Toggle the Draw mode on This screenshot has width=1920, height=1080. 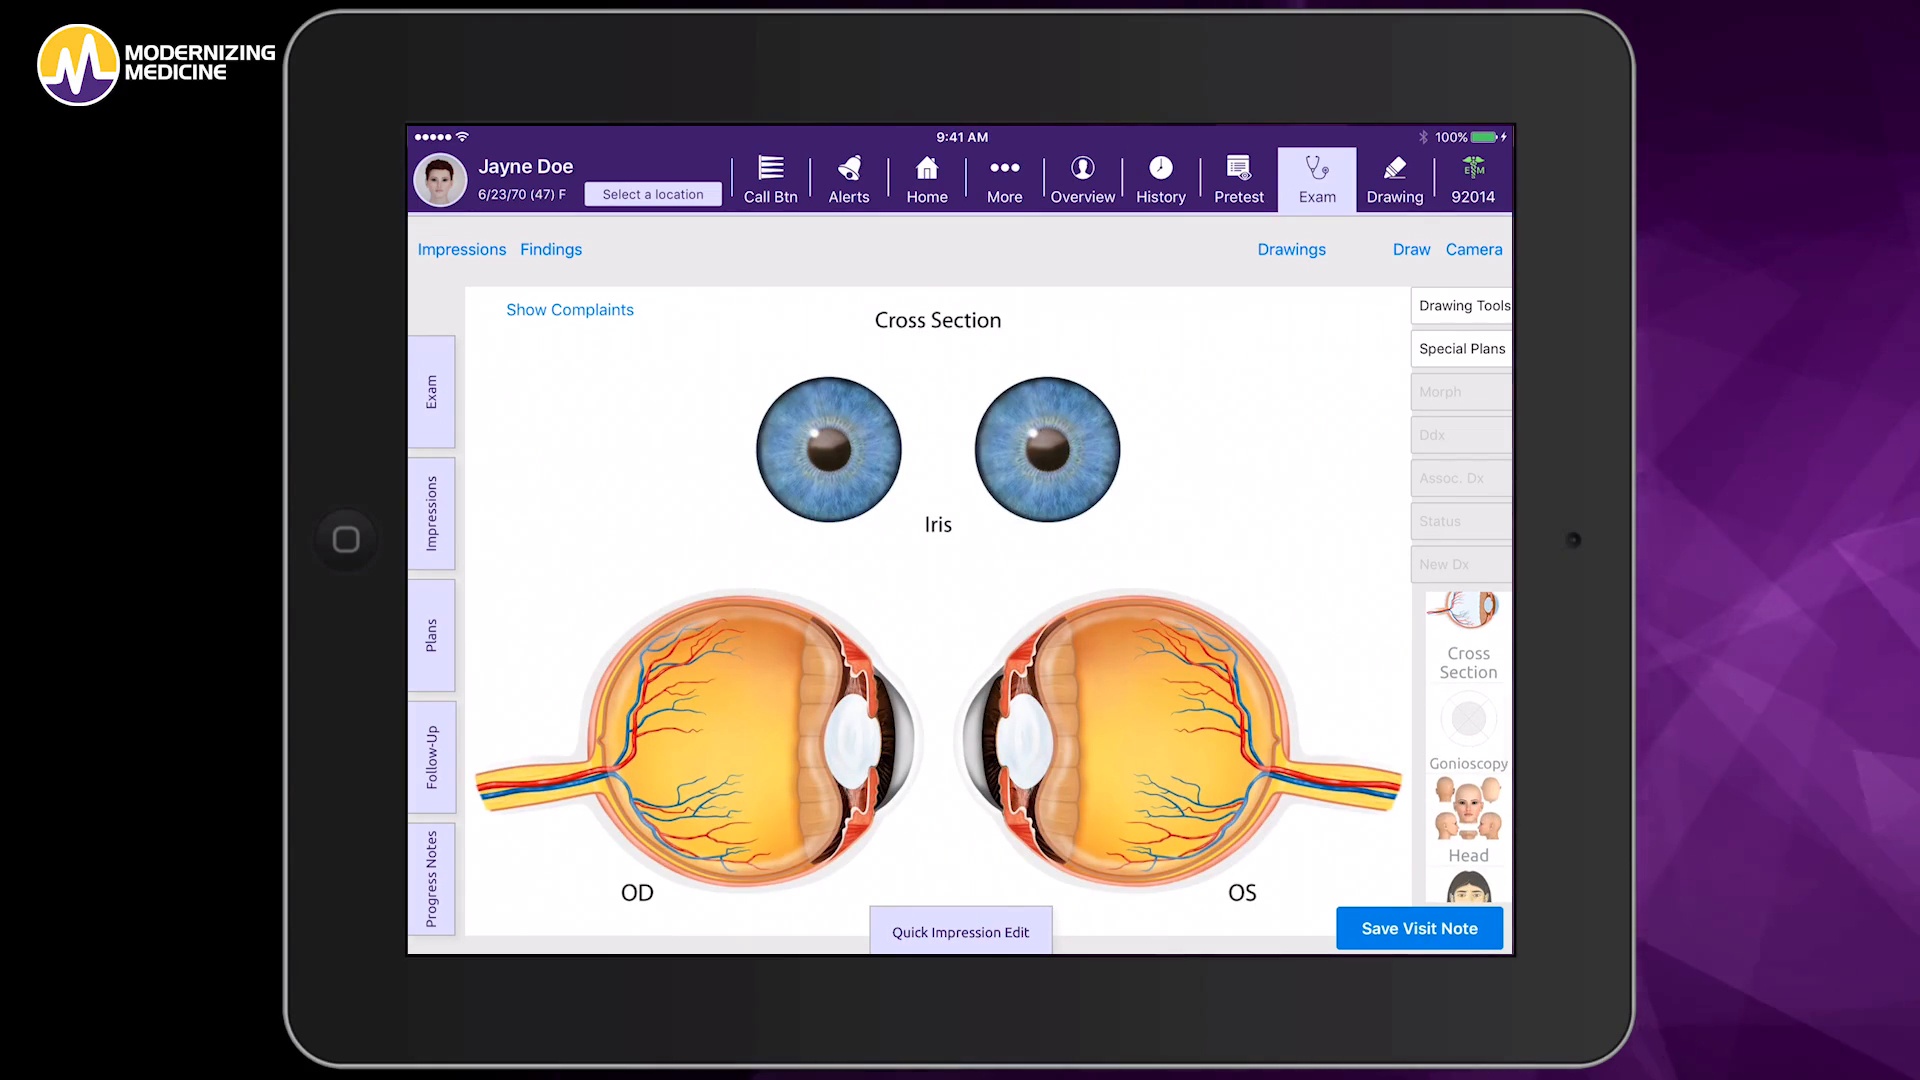(1411, 249)
